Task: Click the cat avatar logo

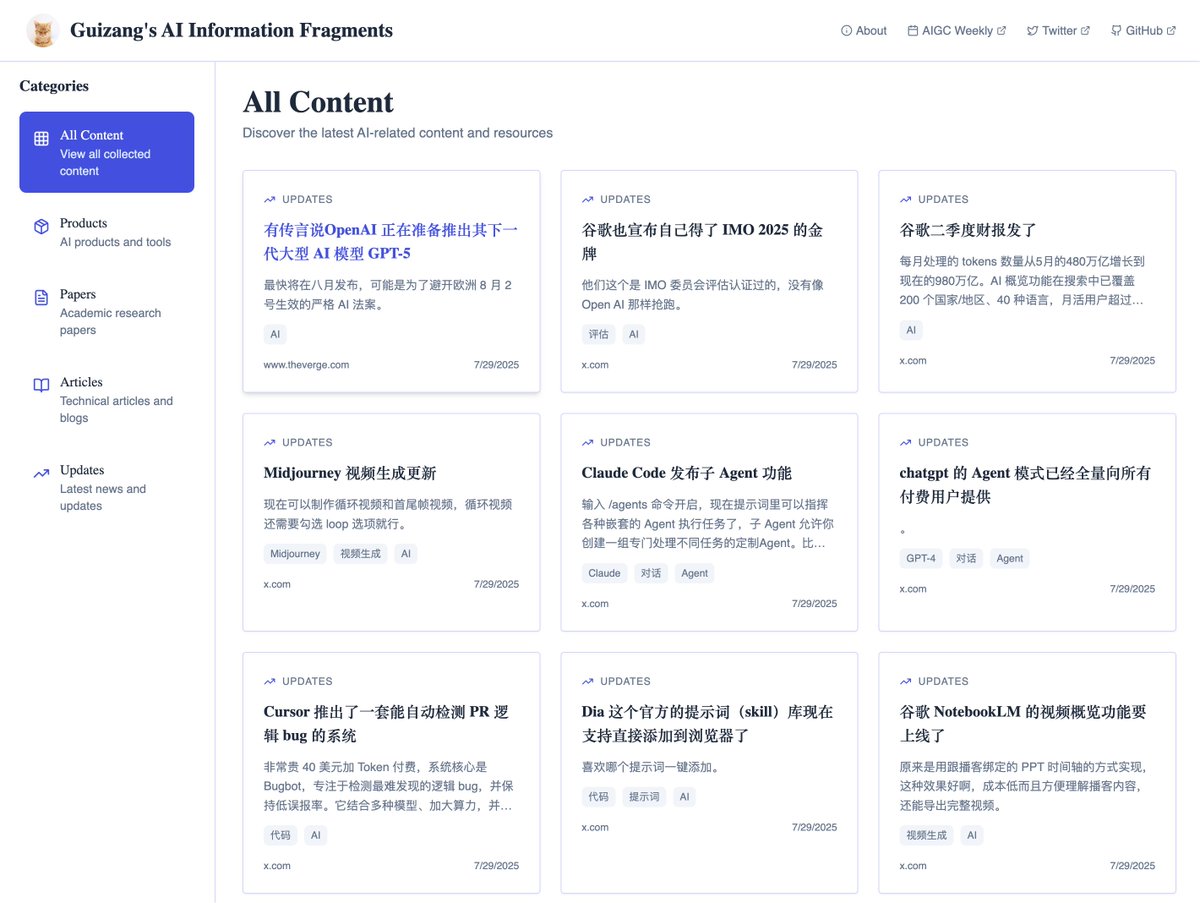Action: (42, 31)
